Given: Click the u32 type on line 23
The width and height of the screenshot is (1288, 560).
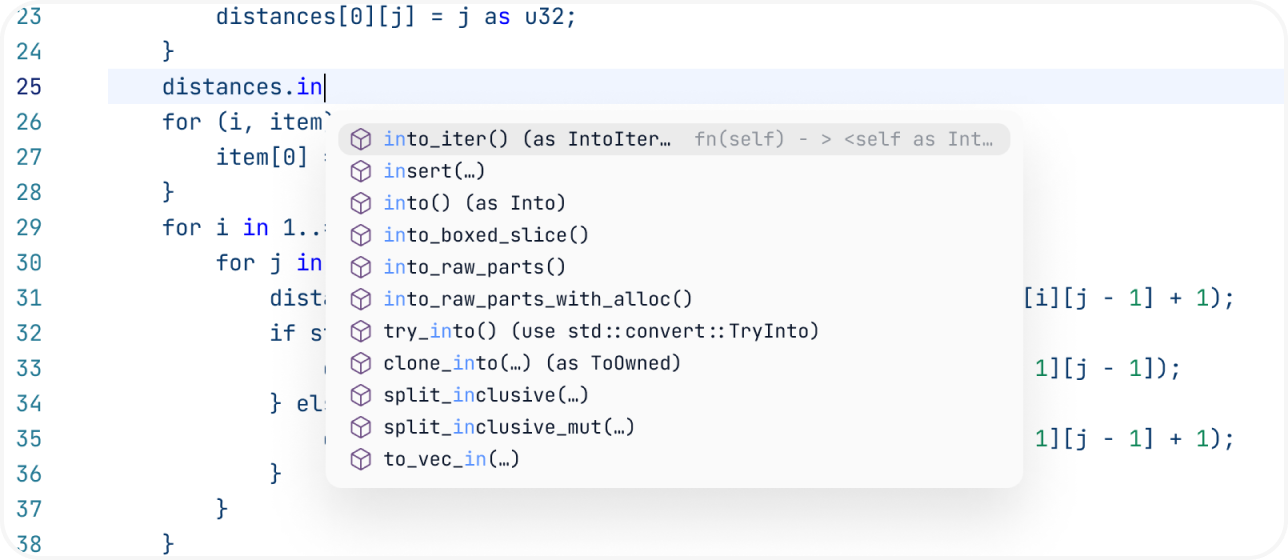Looking at the screenshot, I should point(545,17).
